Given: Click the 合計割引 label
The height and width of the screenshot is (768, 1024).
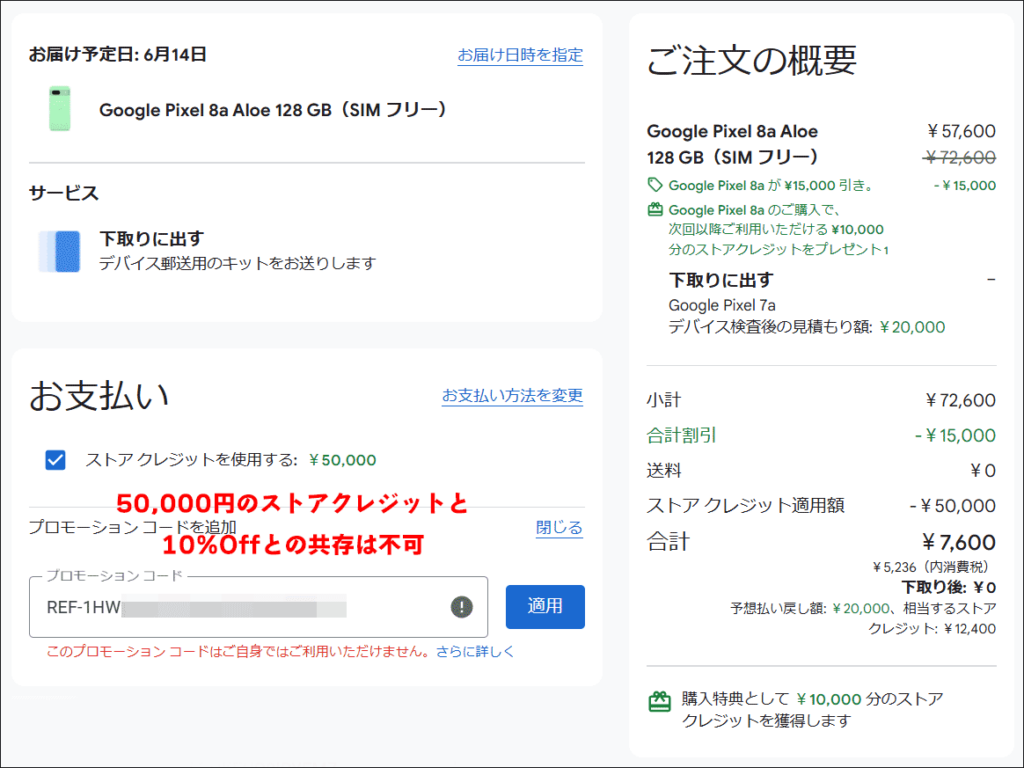Looking at the screenshot, I should [x=681, y=436].
